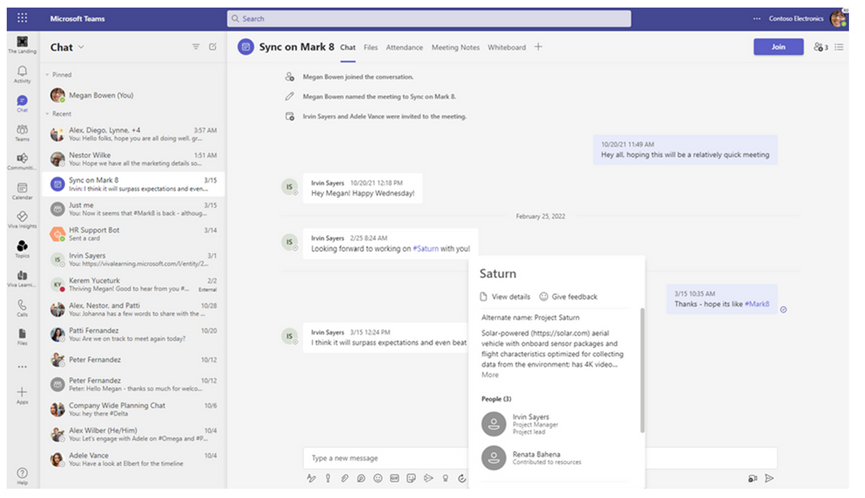Add a new tab with plus icon
The image size is (865, 498).
(538, 47)
